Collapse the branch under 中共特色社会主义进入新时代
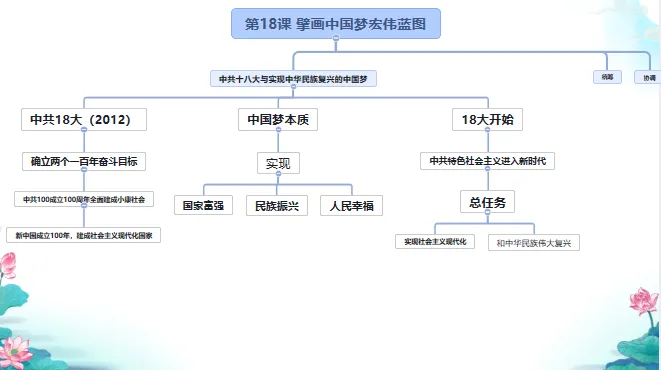The image size is (661, 370). tap(487, 169)
